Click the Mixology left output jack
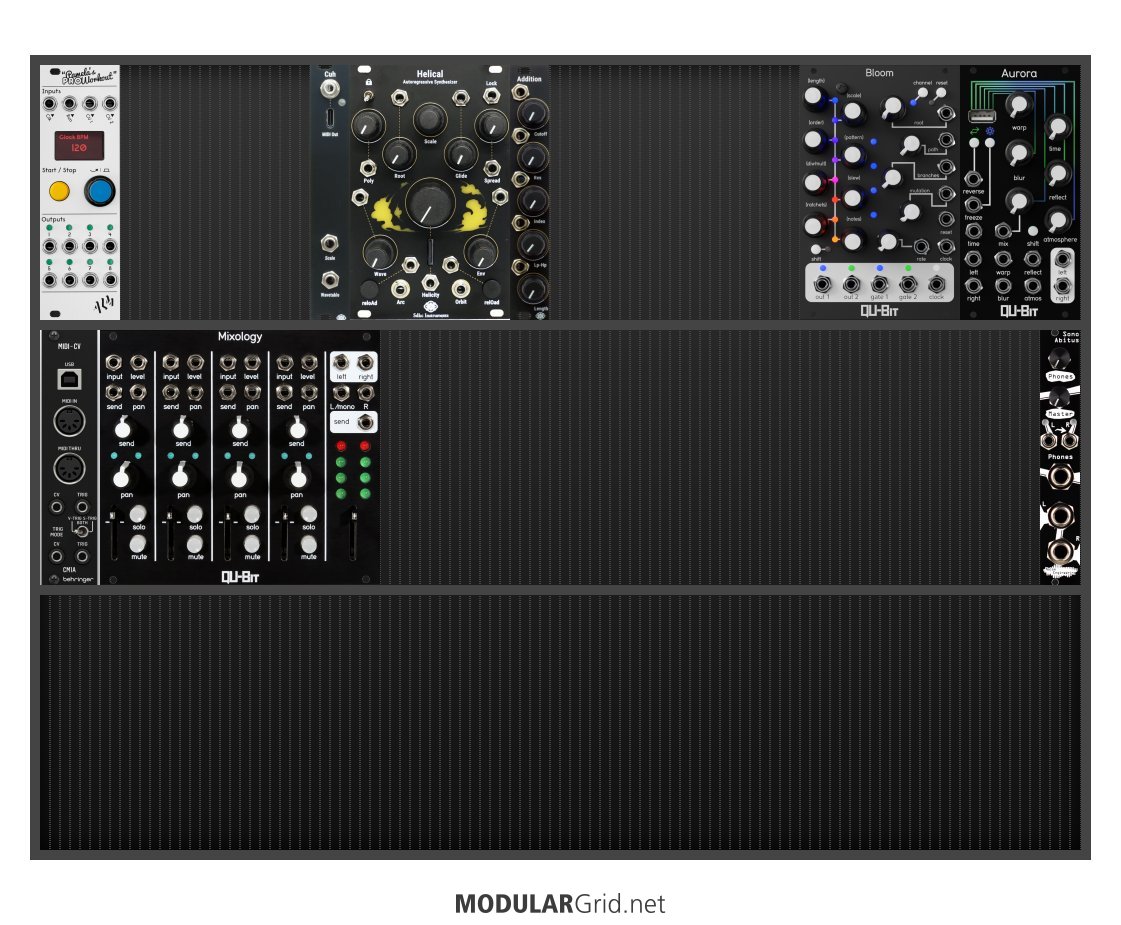This screenshot has width=1121, height=925. pyautogui.click(x=341, y=362)
